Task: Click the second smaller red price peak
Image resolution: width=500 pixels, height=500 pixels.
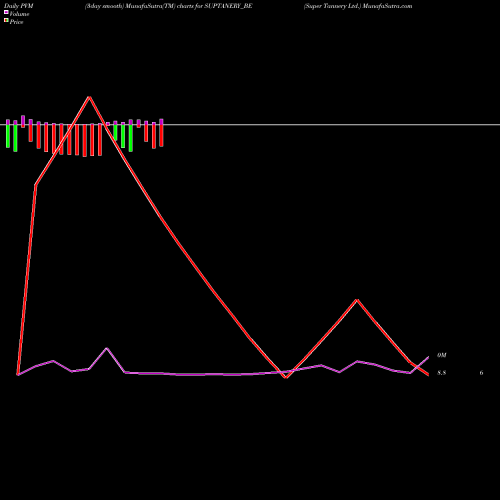Action: point(357,300)
